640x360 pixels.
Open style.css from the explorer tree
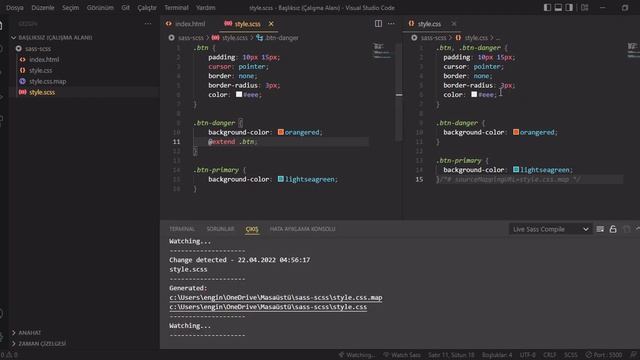pyautogui.click(x=40, y=71)
